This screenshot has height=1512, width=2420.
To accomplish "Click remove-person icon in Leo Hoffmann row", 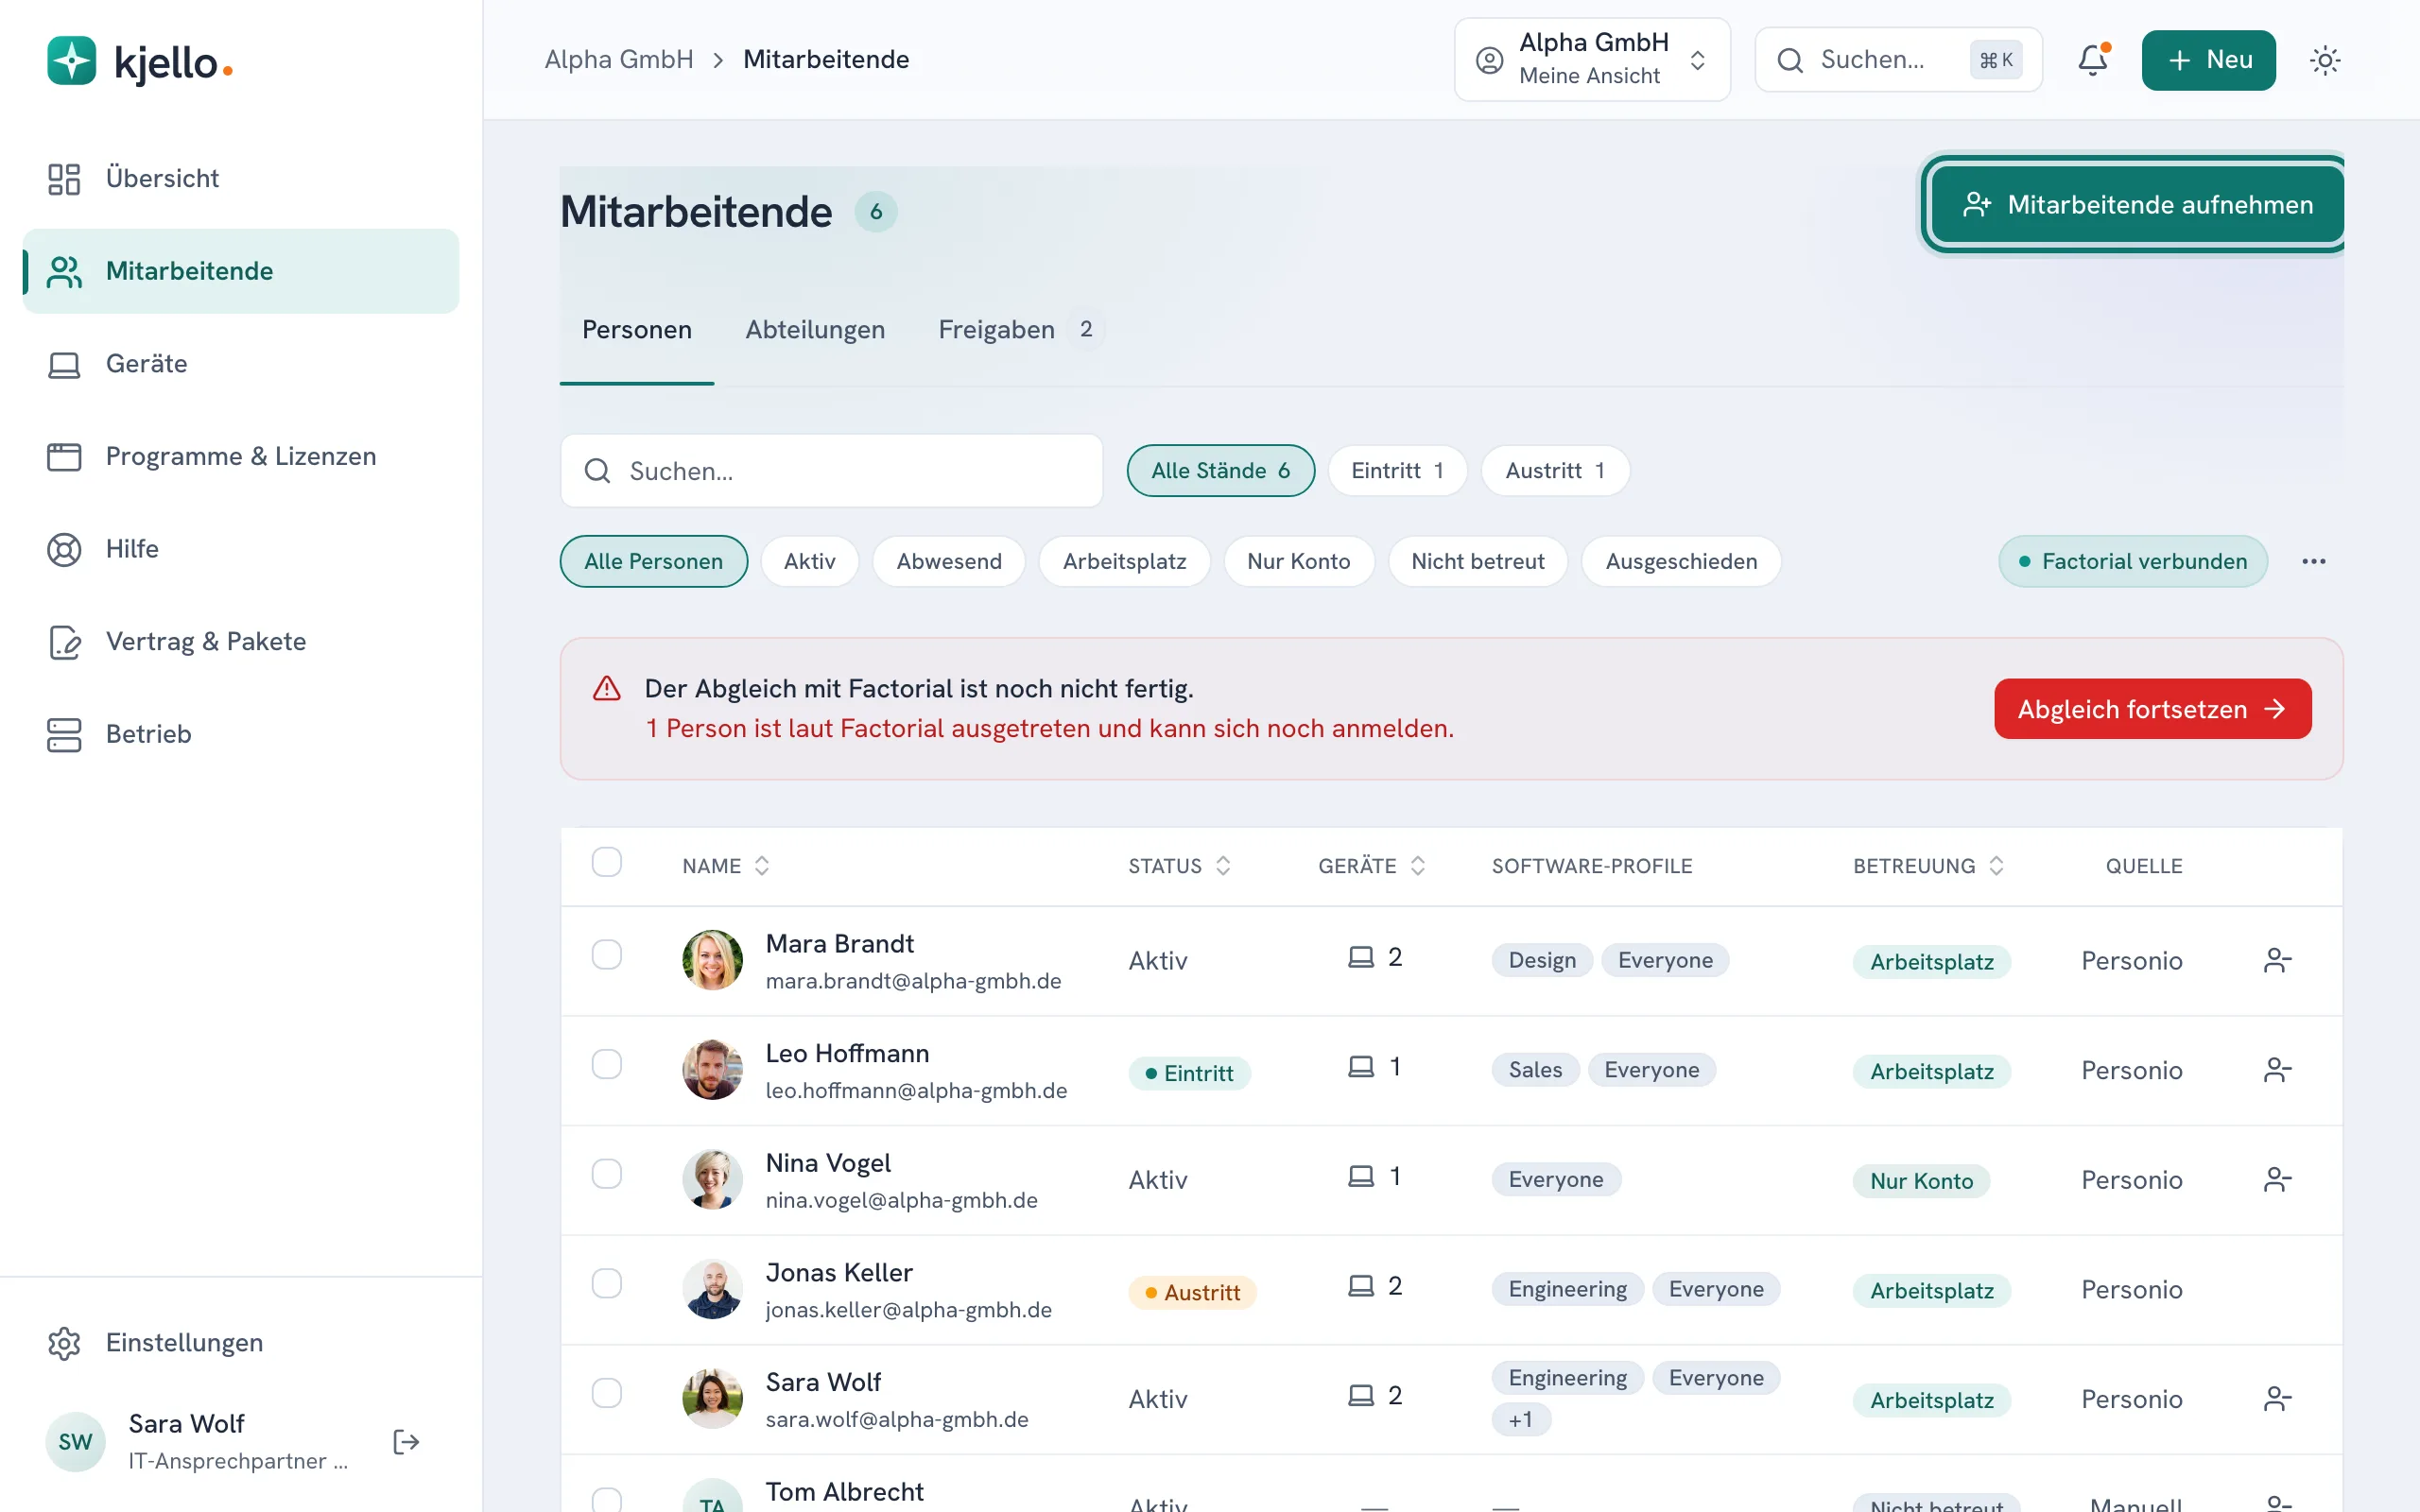I will [2277, 1070].
